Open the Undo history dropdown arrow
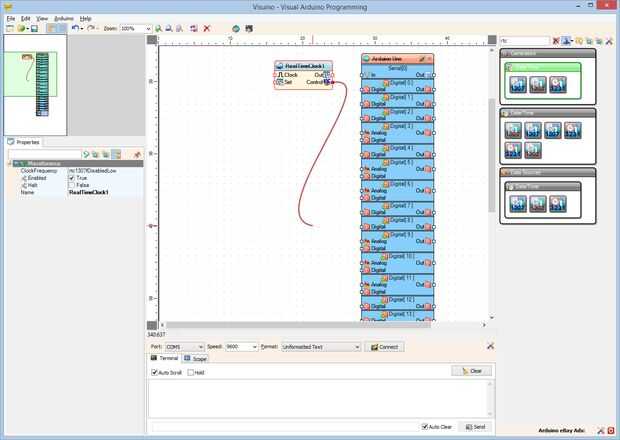The width and height of the screenshot is (620, 440). pos(82,28)
